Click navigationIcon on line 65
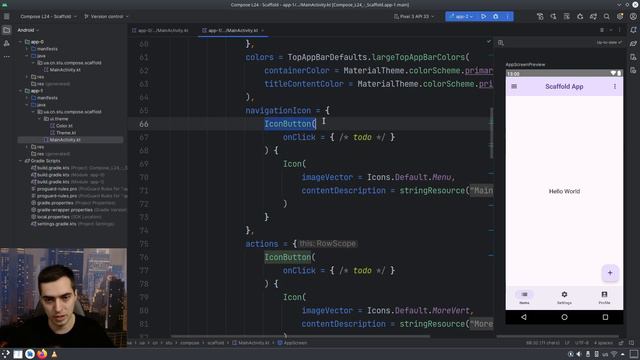640x360 pixels. pos(278,110)
